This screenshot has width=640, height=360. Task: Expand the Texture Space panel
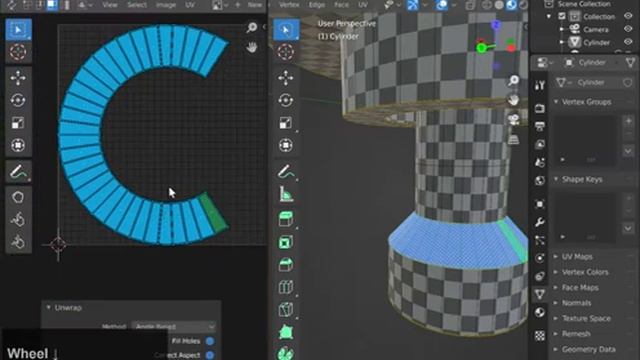coord(556,318)
